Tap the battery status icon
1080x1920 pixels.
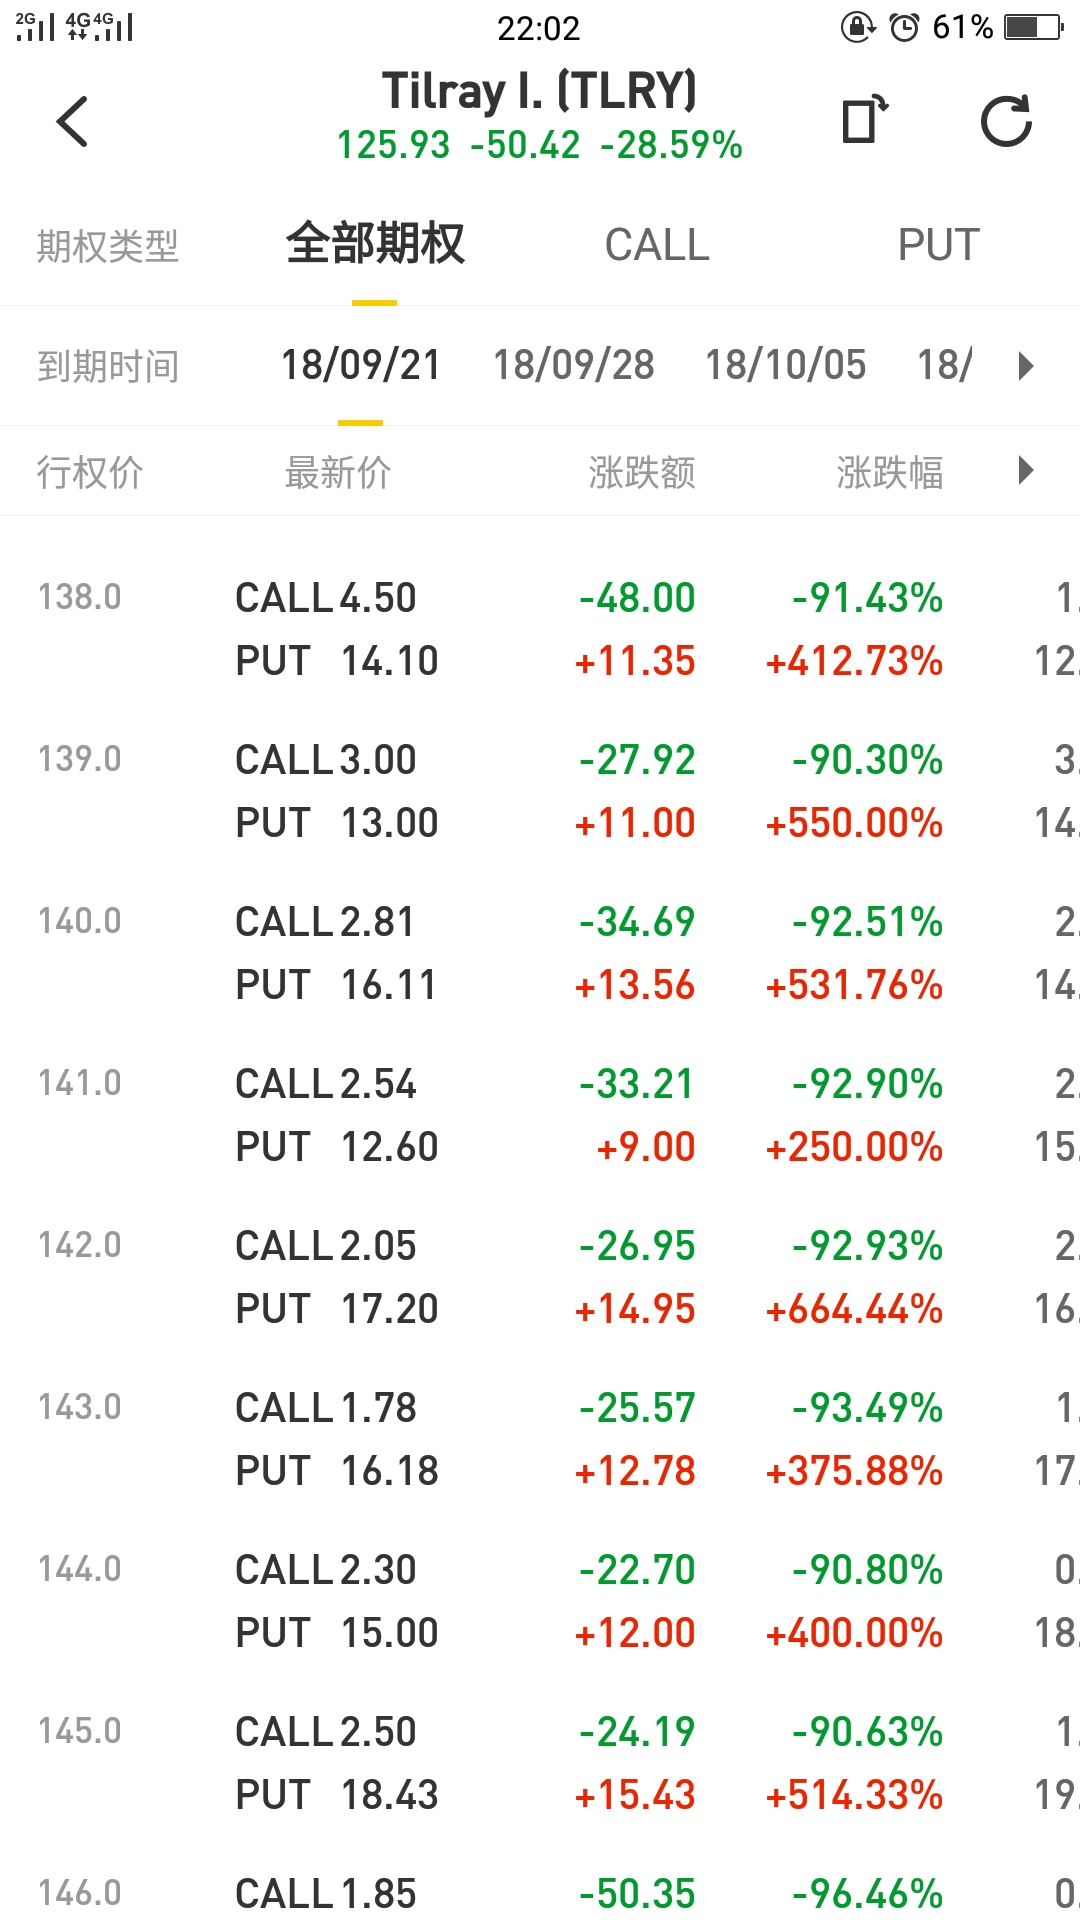1033,27
